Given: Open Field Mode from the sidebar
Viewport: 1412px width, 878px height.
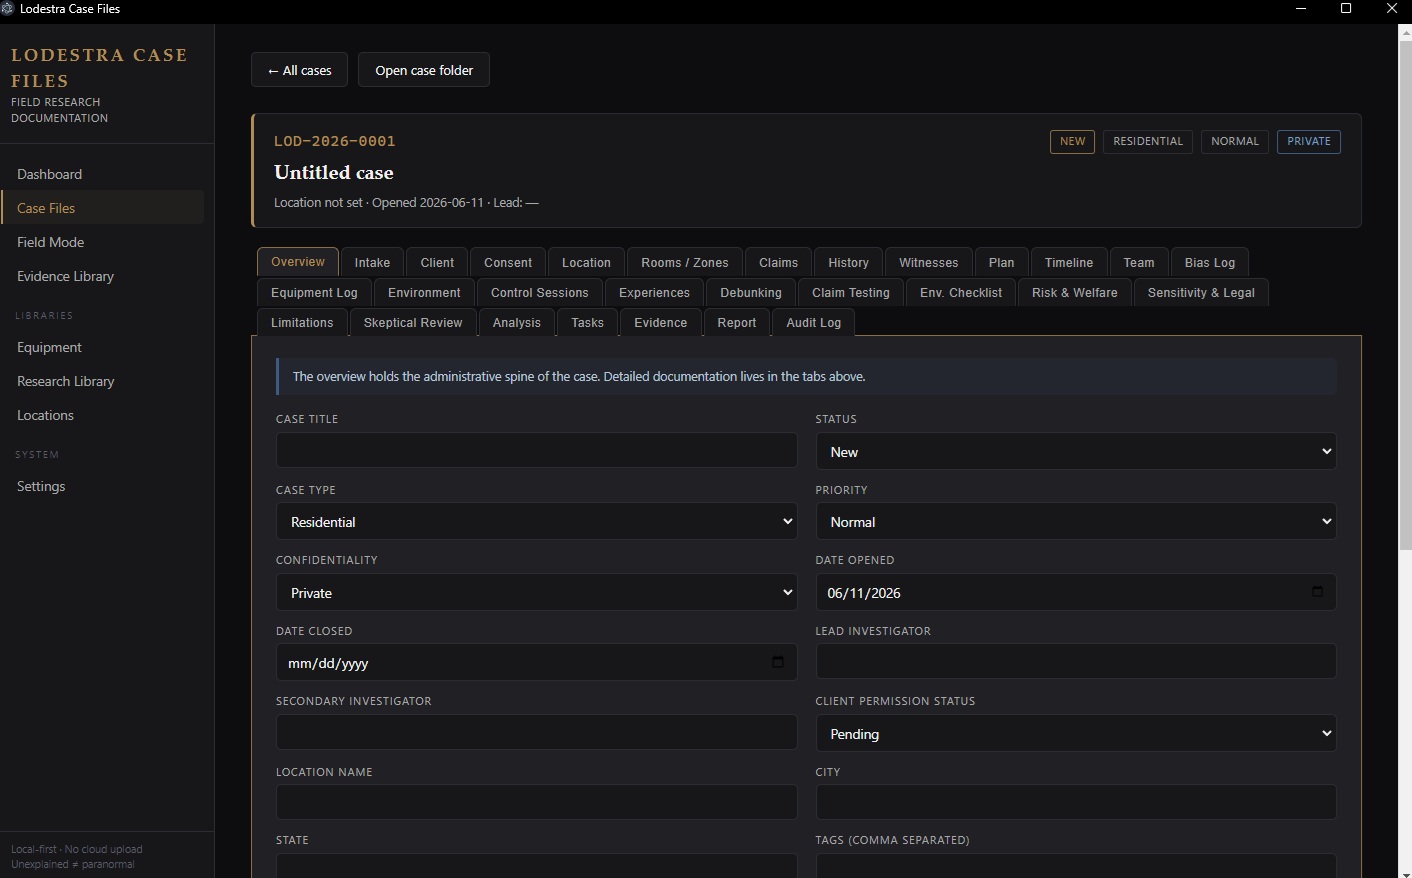Looking at the screenshot, I should coord(102,242).
